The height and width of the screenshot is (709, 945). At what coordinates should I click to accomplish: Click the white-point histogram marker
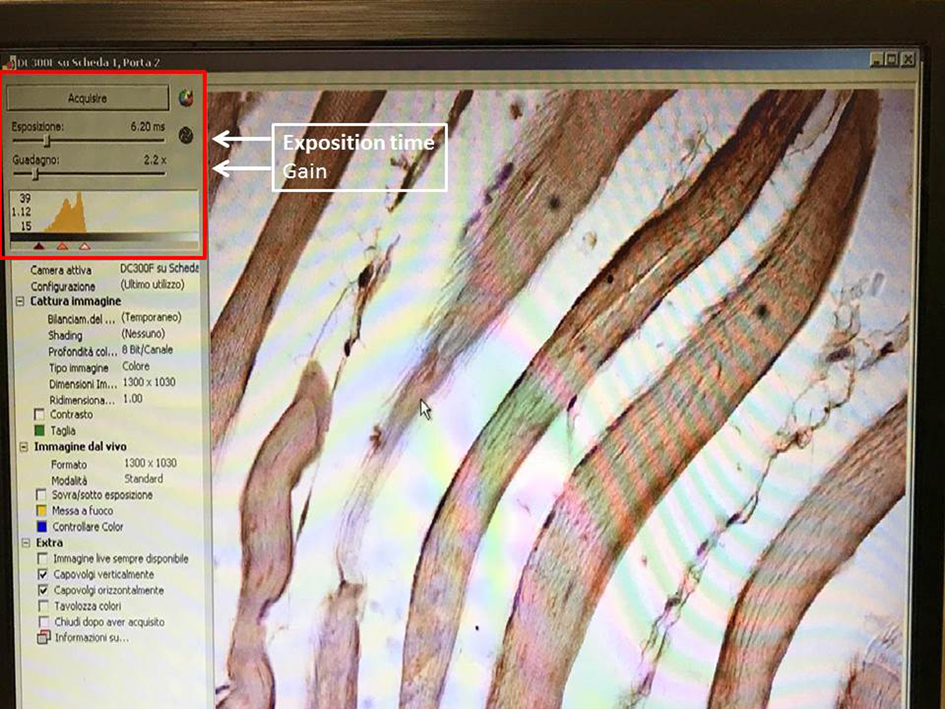tap(85, 246)
